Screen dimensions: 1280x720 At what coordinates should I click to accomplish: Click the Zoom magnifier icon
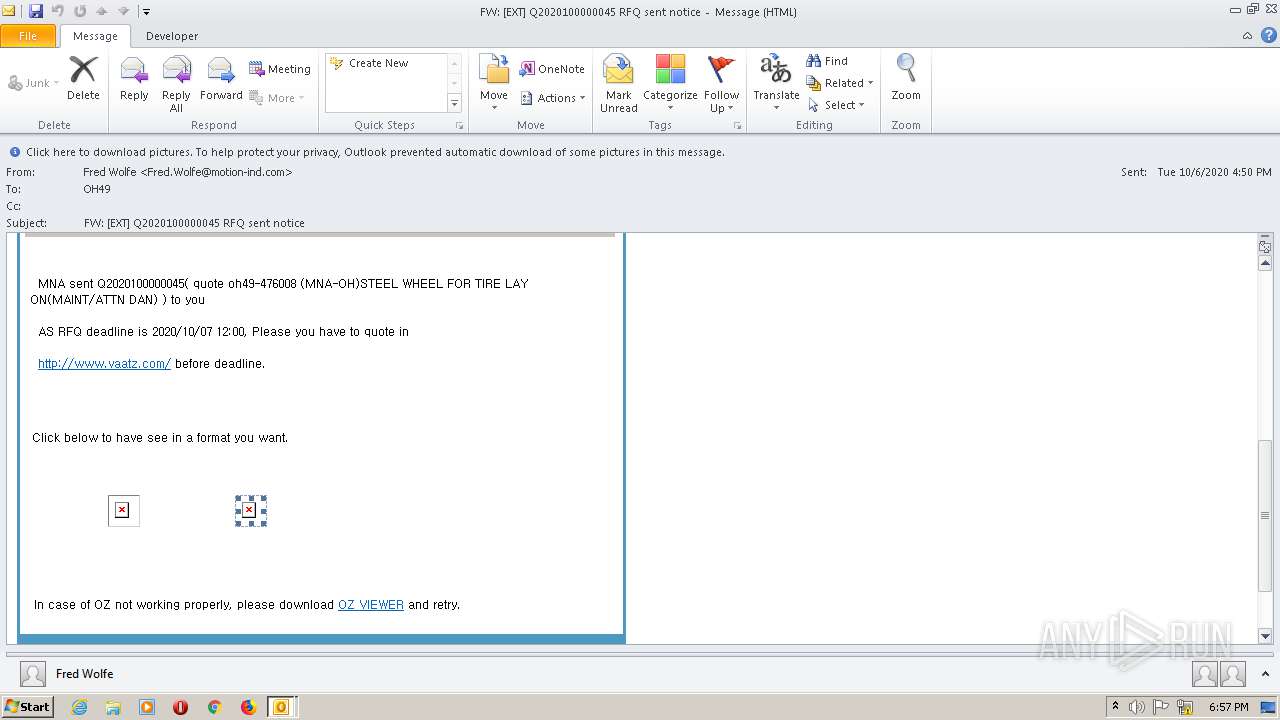pyautogui.click(x=906, y=78)
